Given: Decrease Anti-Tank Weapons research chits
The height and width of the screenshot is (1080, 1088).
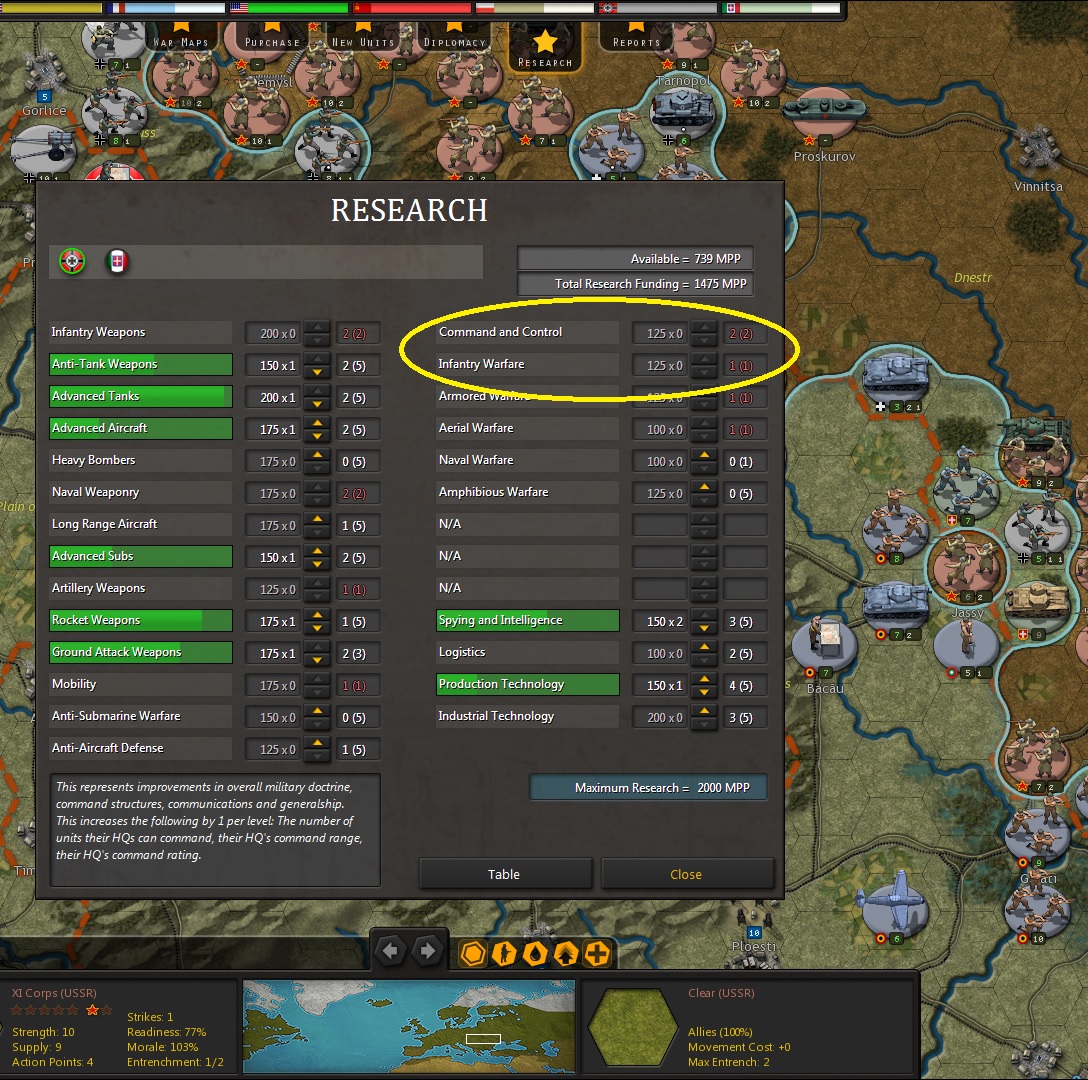Looking at the screenshot, I should 317,371.
